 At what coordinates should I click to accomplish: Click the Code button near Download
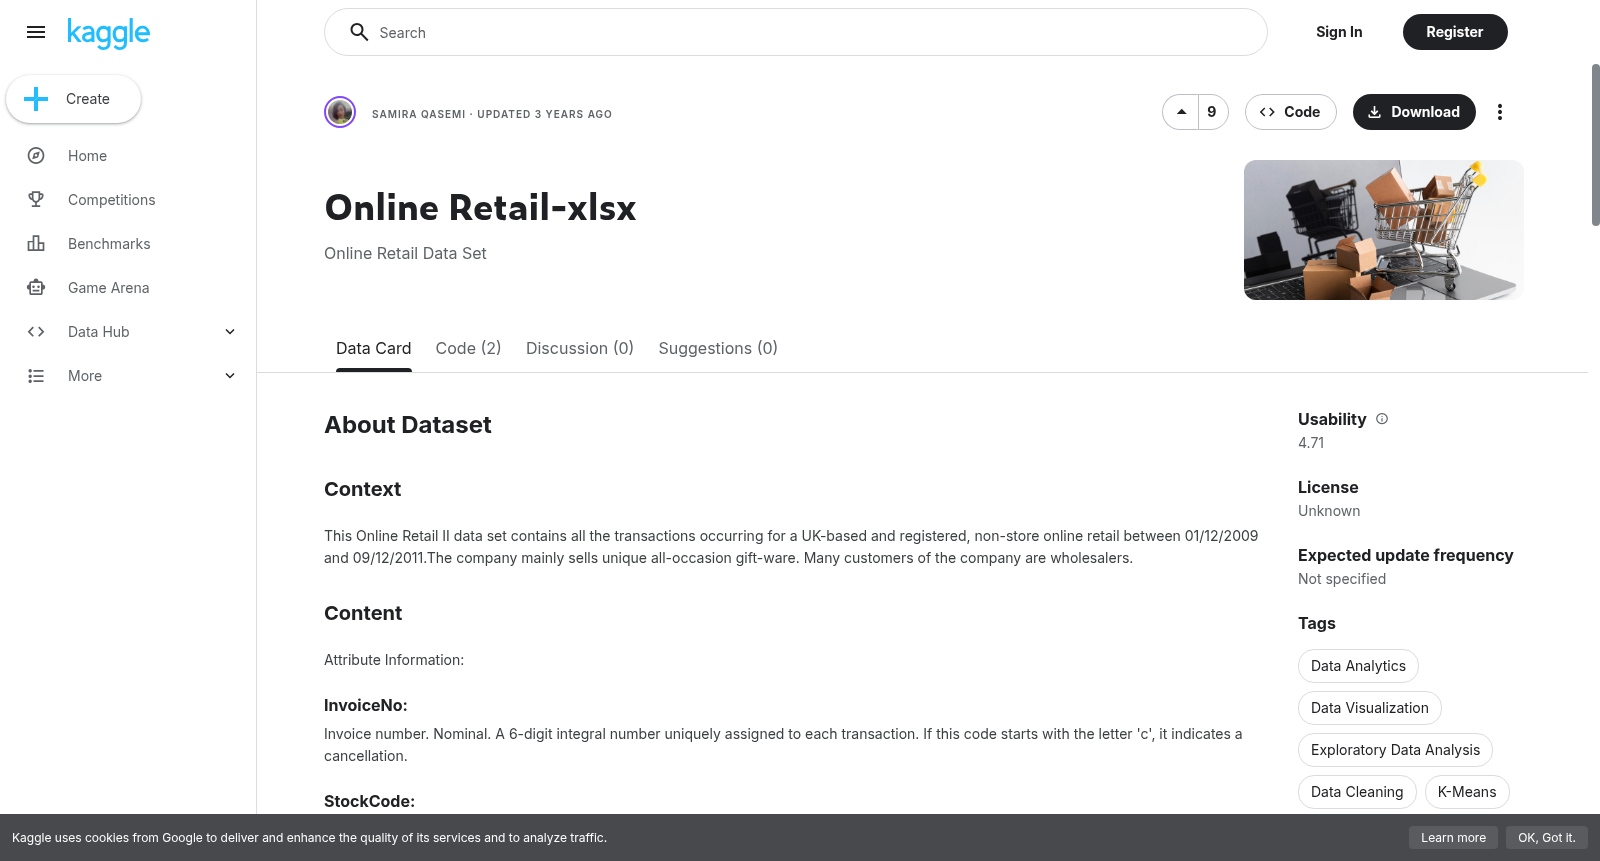pyautogui.click(x=1291, y=112)
